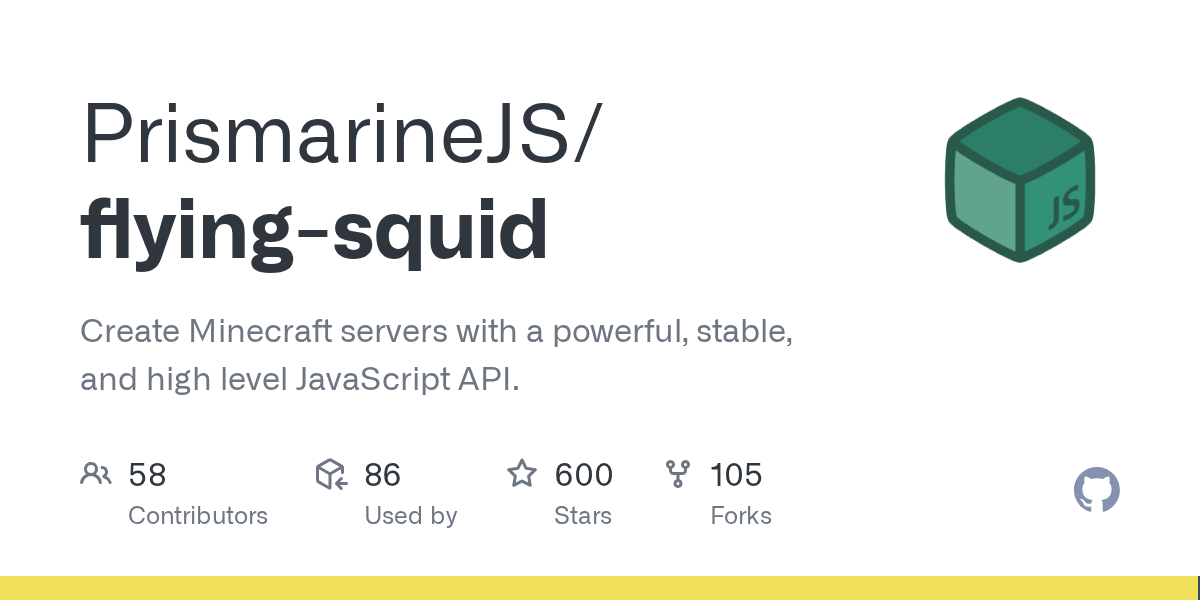The width and height of the screenshot is (1200, 600).
Task: Click the Stars label text
Action: [583, 516]
